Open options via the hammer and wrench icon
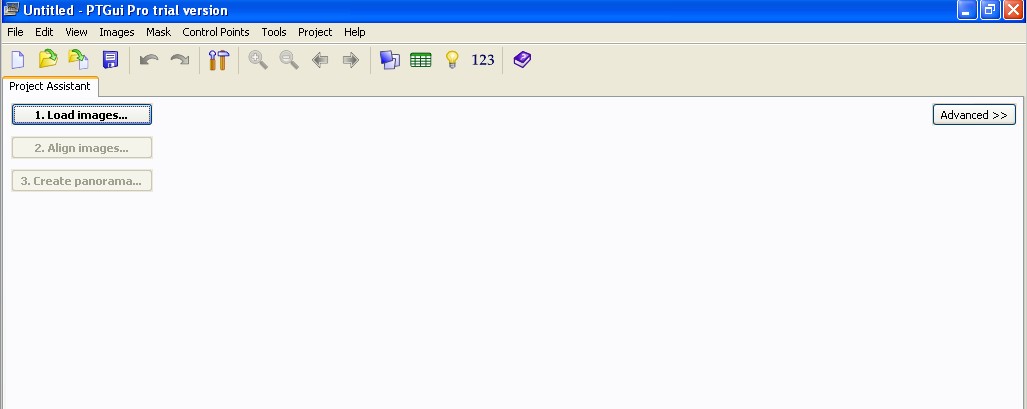This screenshot has width=1027, height=409. tap(219, 61)
